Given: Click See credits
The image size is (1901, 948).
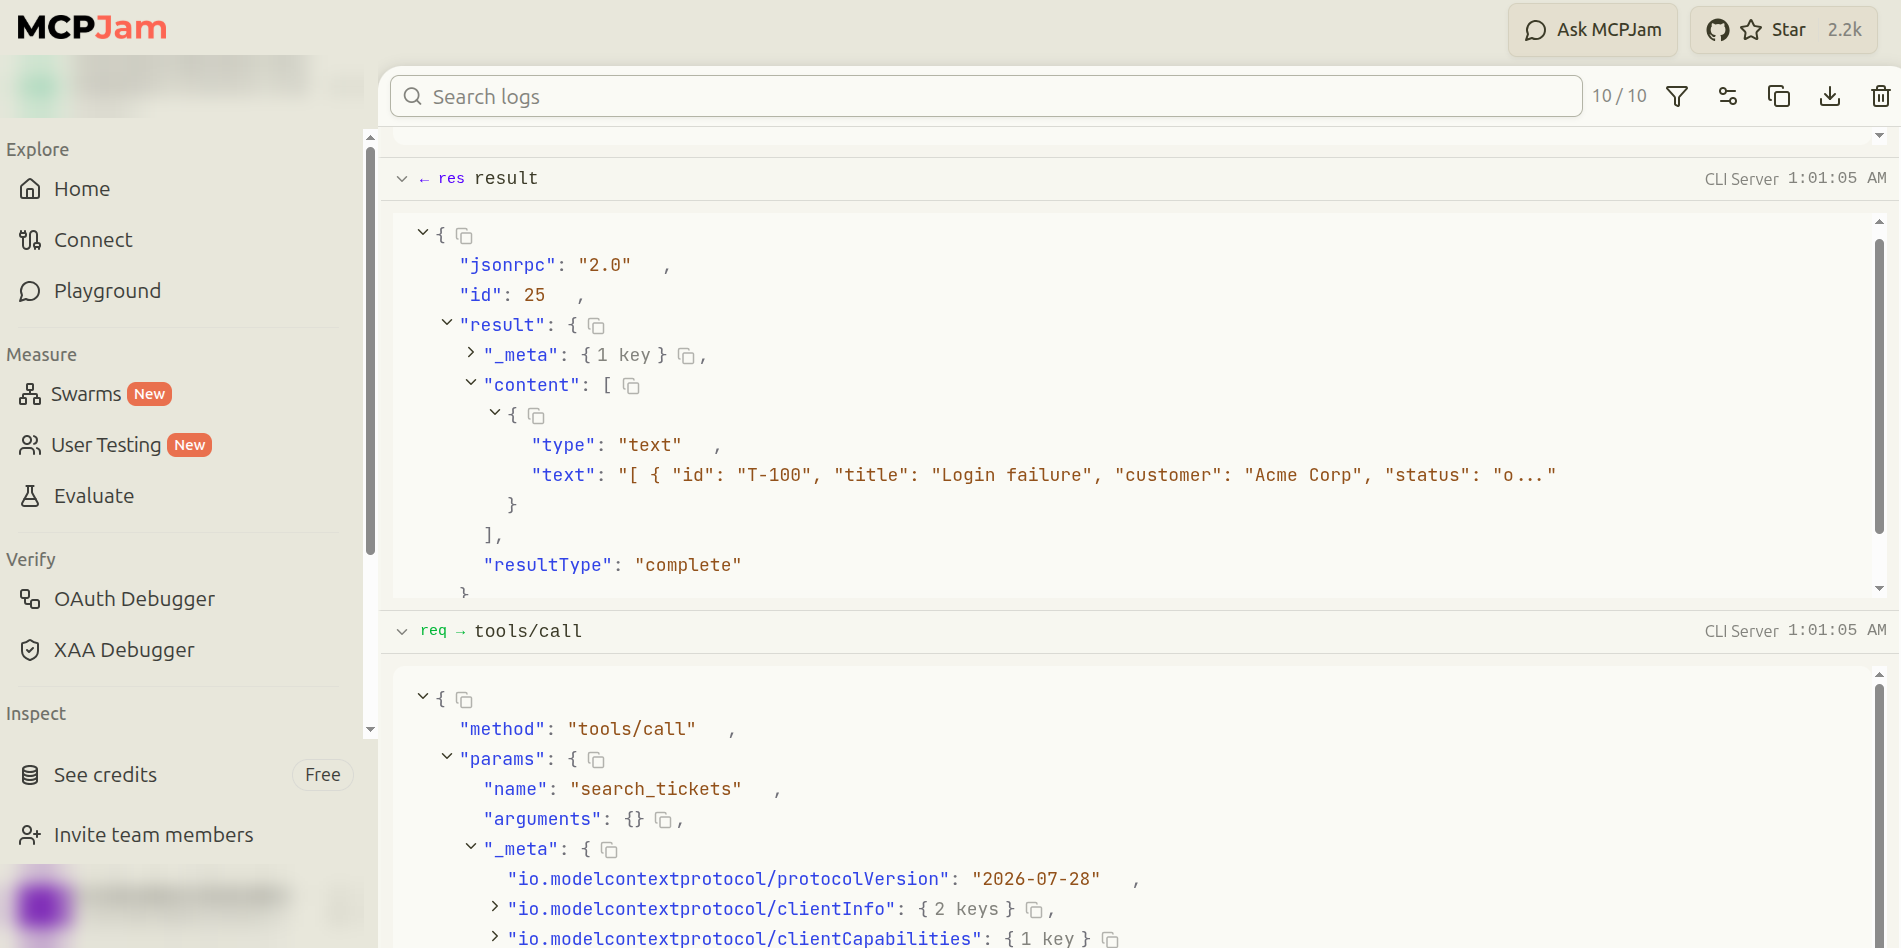Looking at the screenshot, I should 105,775.
